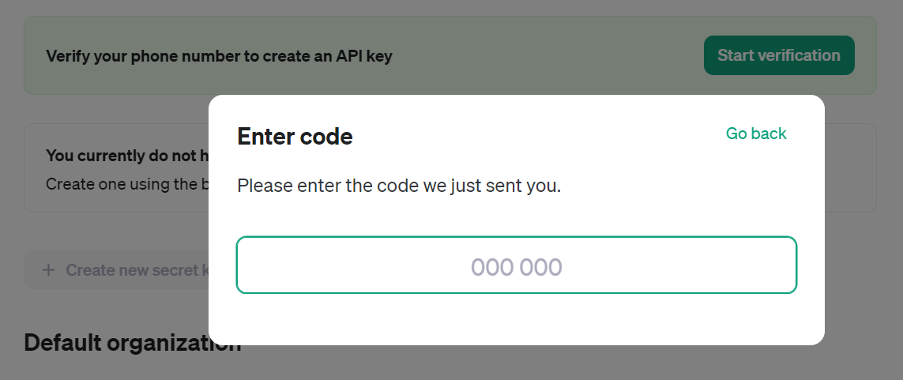
Task: Click the Enter code dialog heading
Action: tap(295, 137)
